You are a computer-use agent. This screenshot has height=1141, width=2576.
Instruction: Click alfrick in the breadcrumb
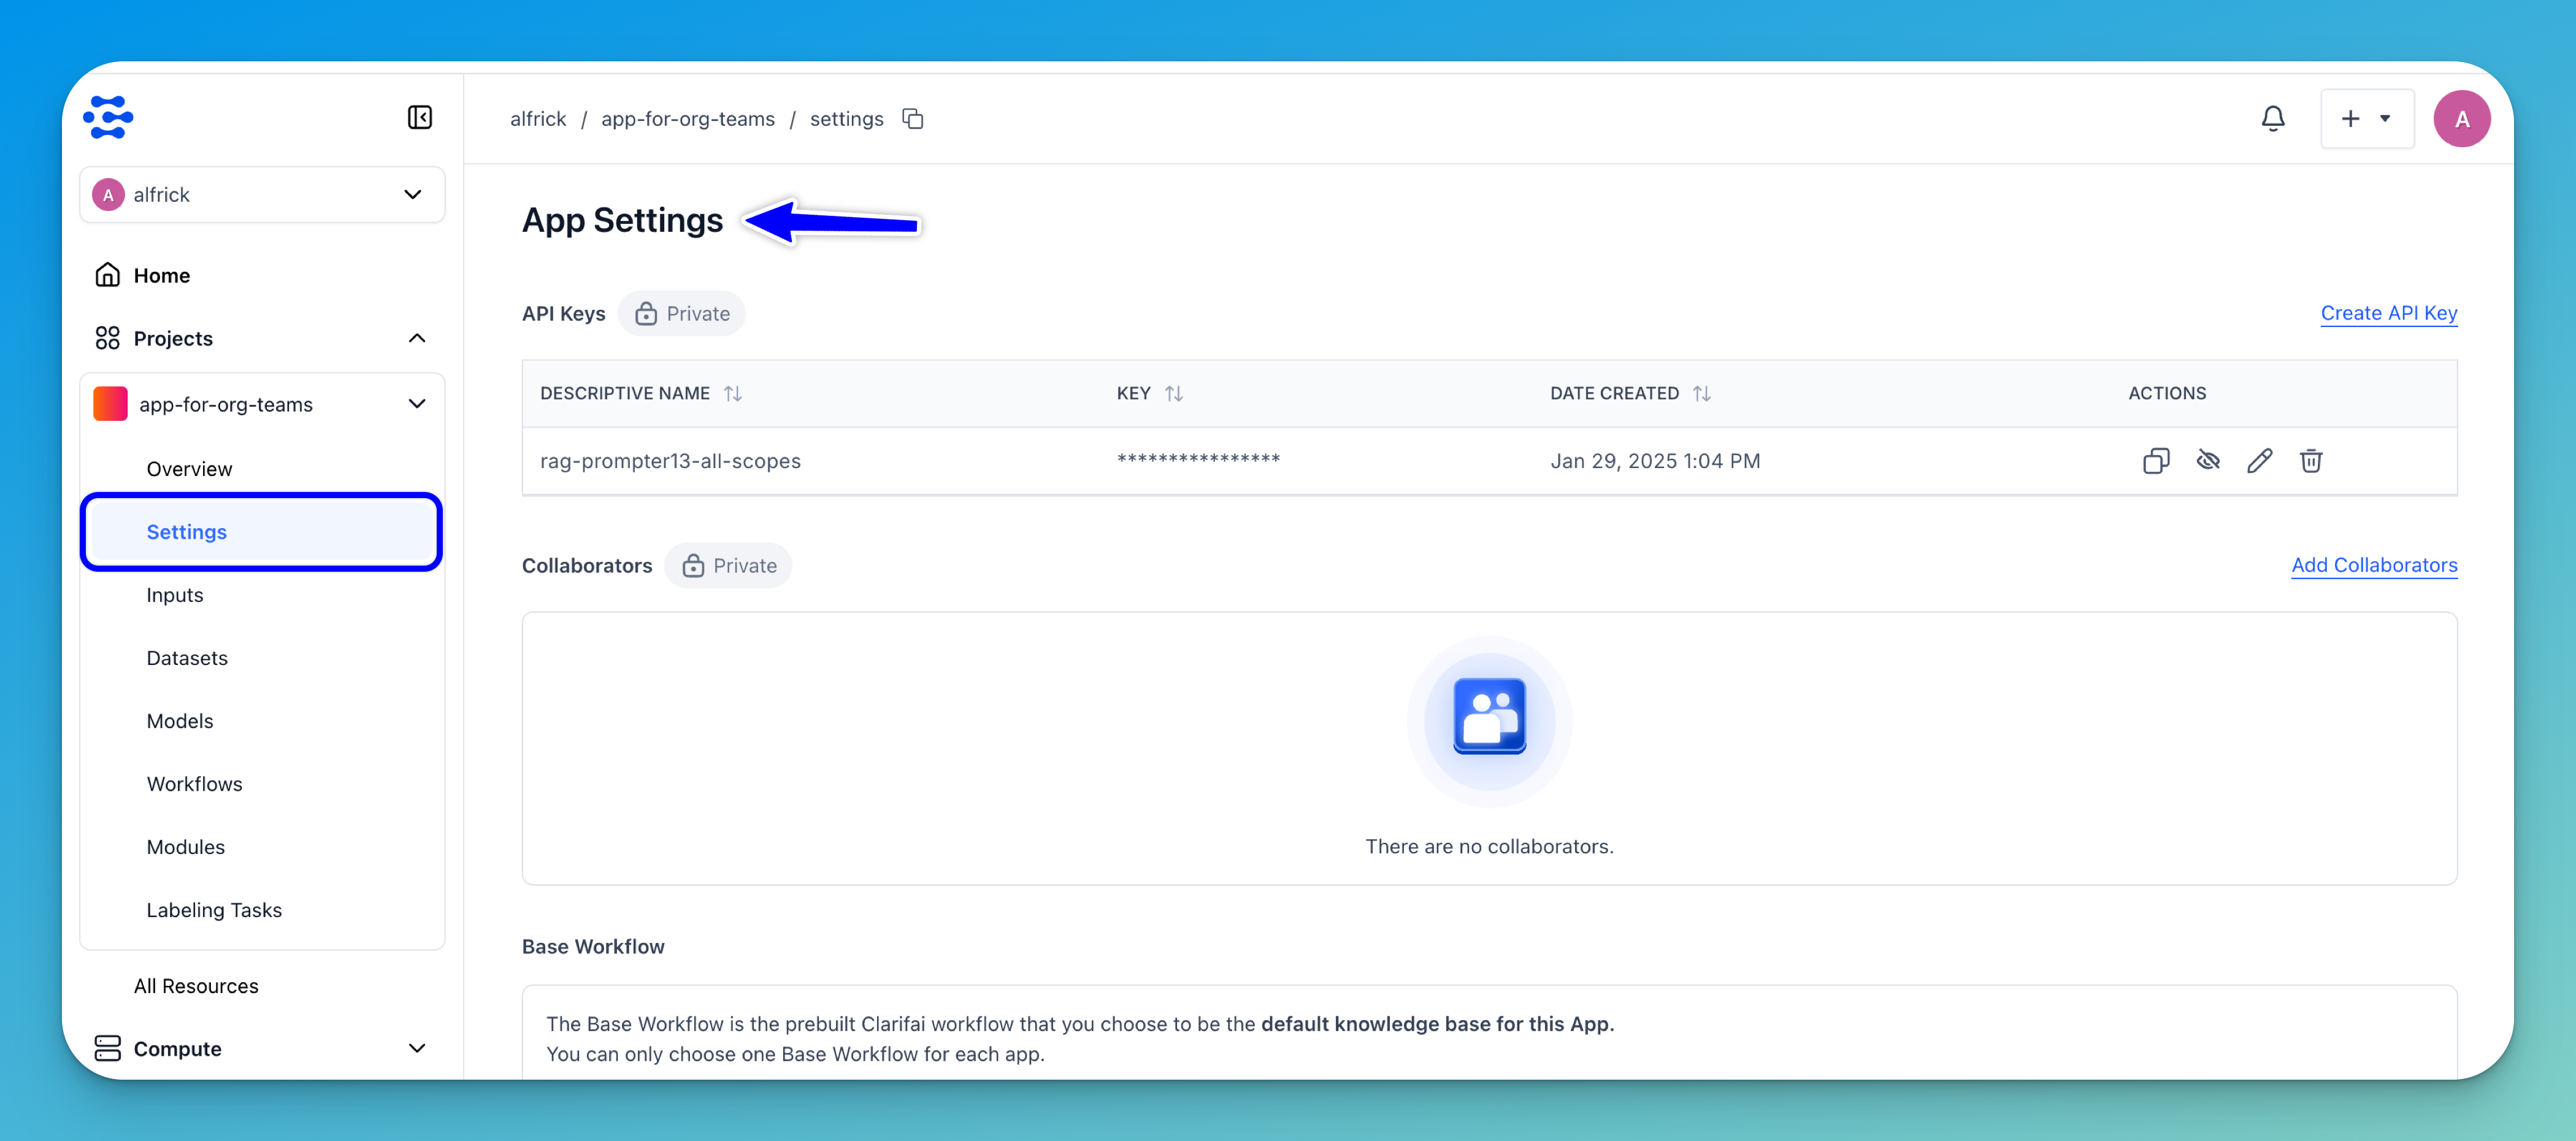[x=538, y=119]
